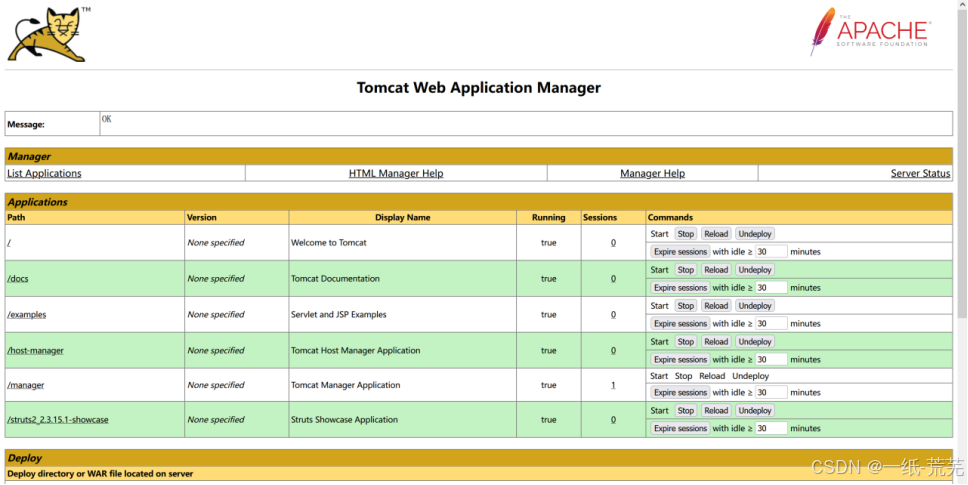Open the /host-manager application path
This screenshot has height=485, width=968.
(x=35, y=350)
